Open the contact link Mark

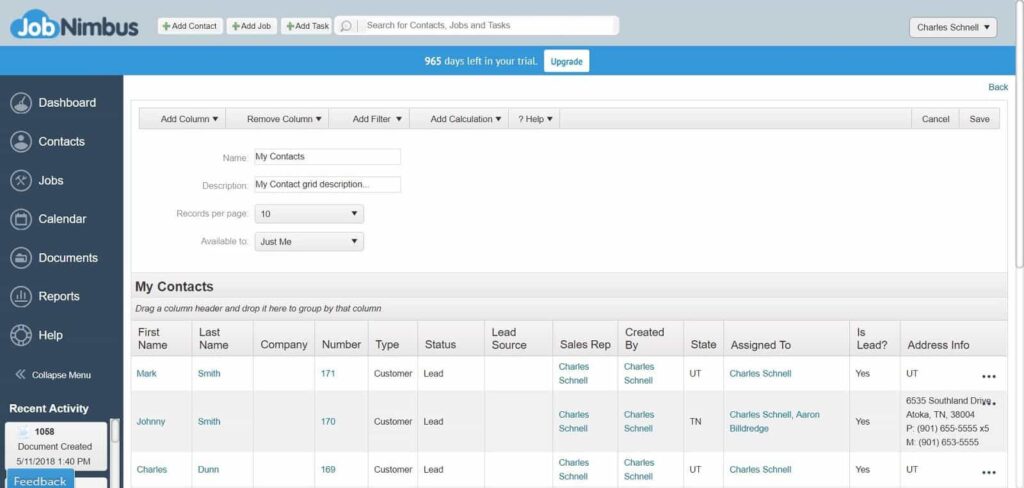pos(146,374)
